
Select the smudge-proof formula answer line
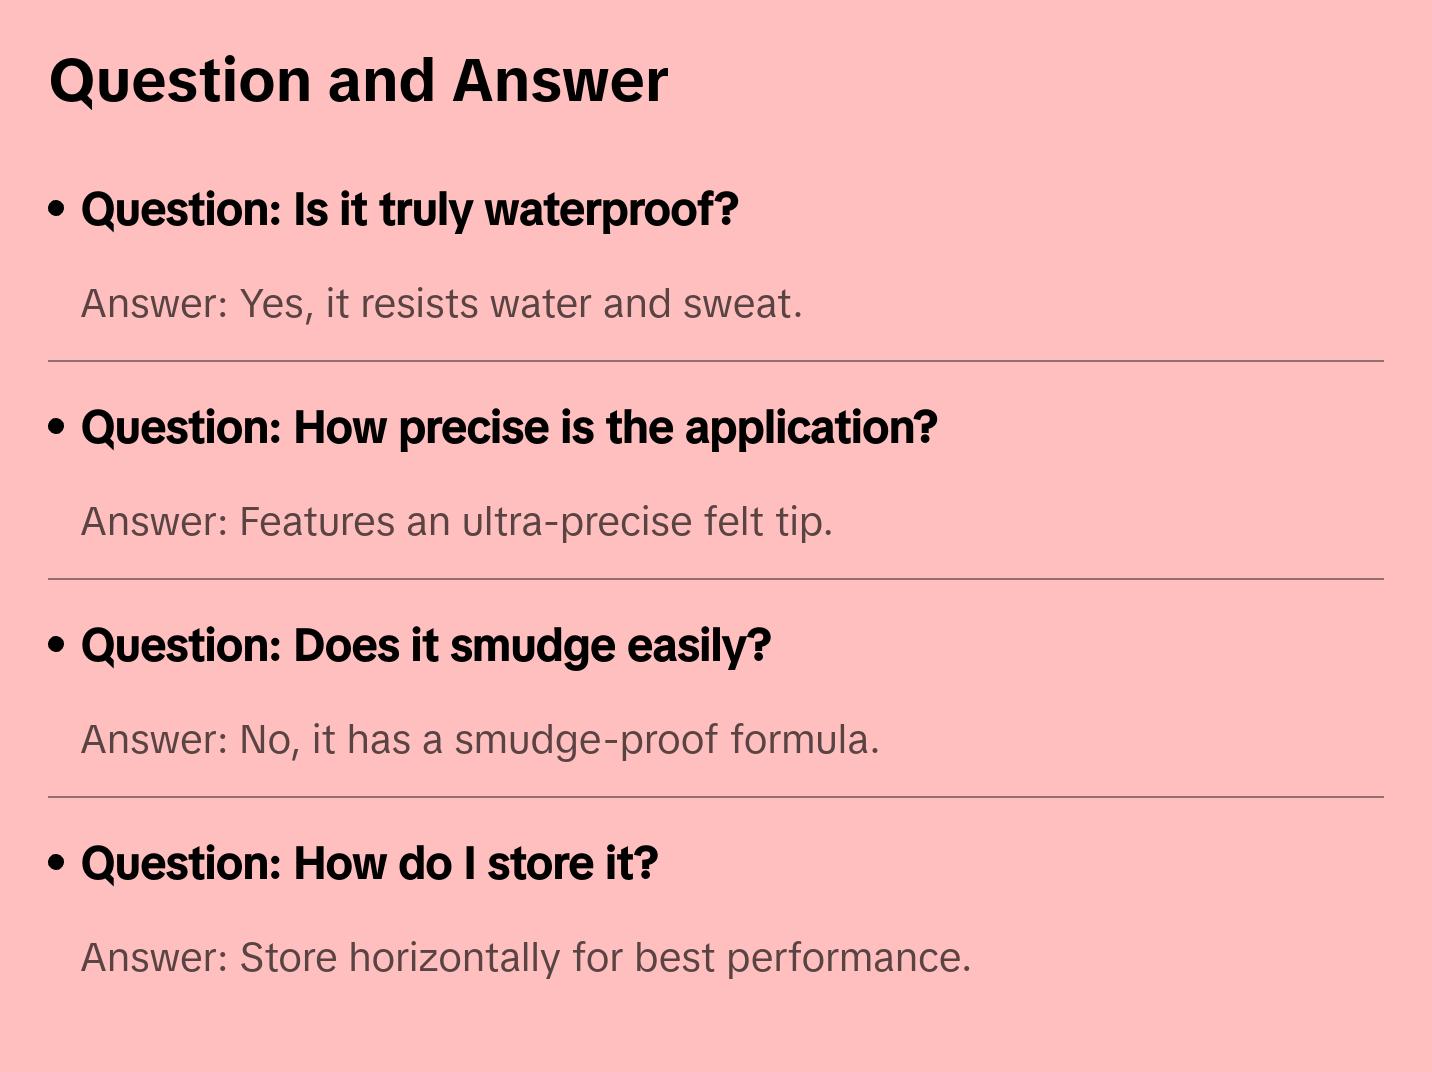(x=480, y=740)
